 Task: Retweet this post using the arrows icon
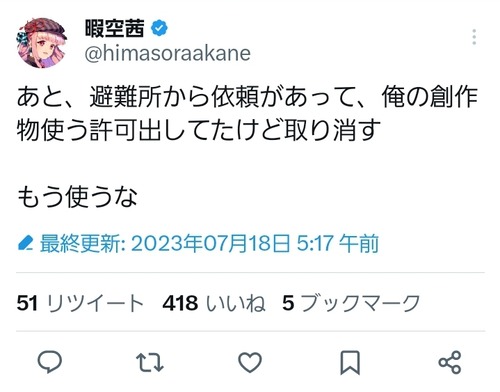[x=150, y=362]
